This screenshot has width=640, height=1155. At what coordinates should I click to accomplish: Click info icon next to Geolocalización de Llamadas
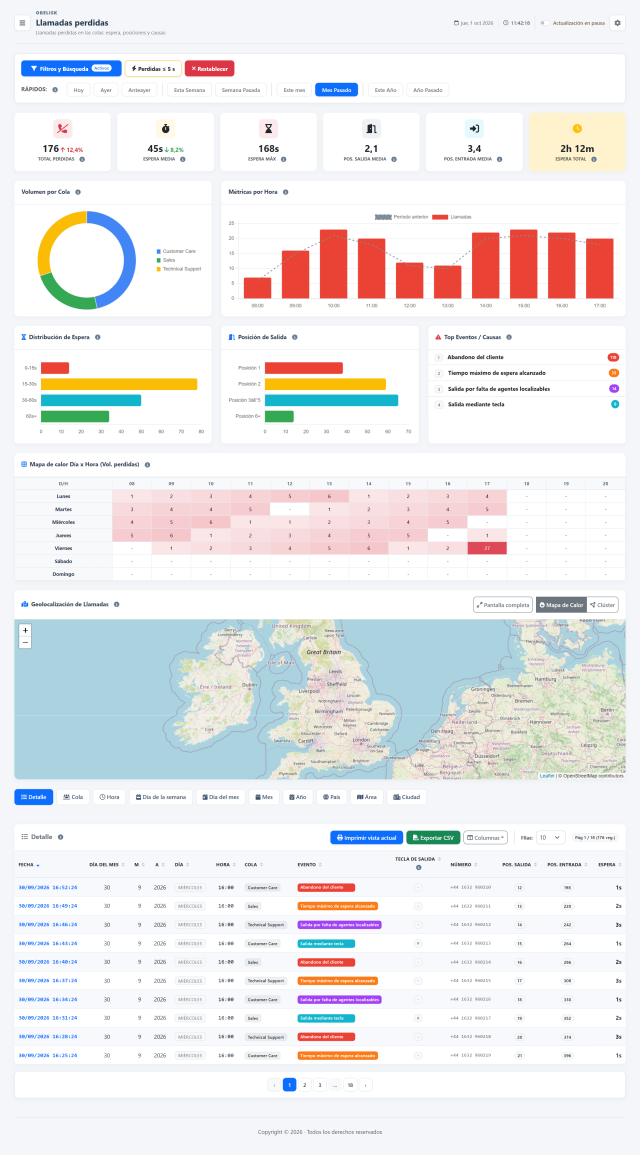(116, 604)
